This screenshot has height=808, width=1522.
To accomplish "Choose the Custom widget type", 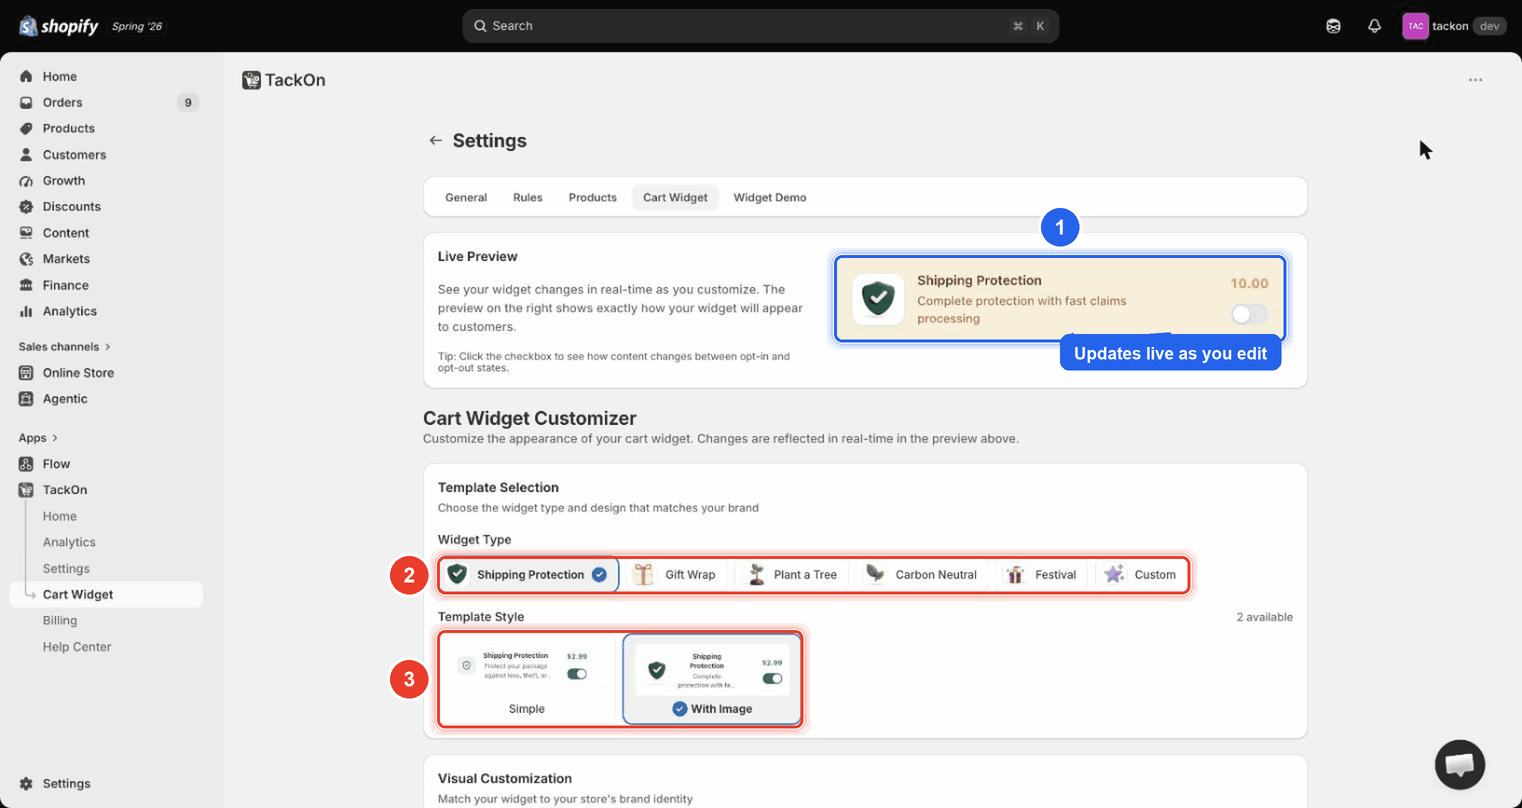I will 1140,575.
